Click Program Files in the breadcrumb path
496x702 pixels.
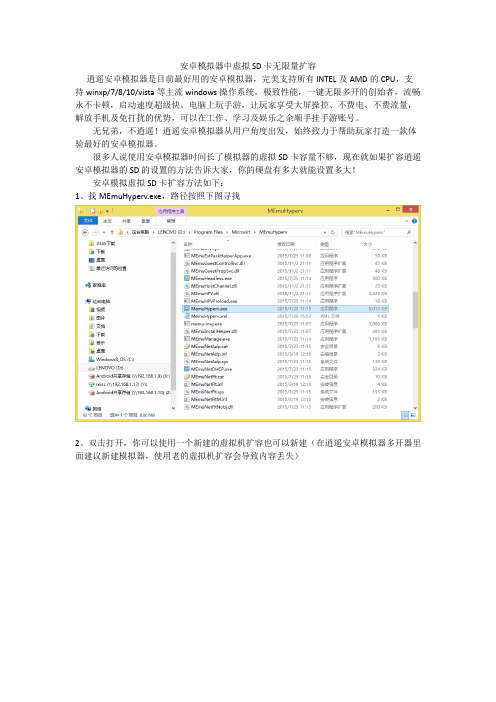coord(208,232)
